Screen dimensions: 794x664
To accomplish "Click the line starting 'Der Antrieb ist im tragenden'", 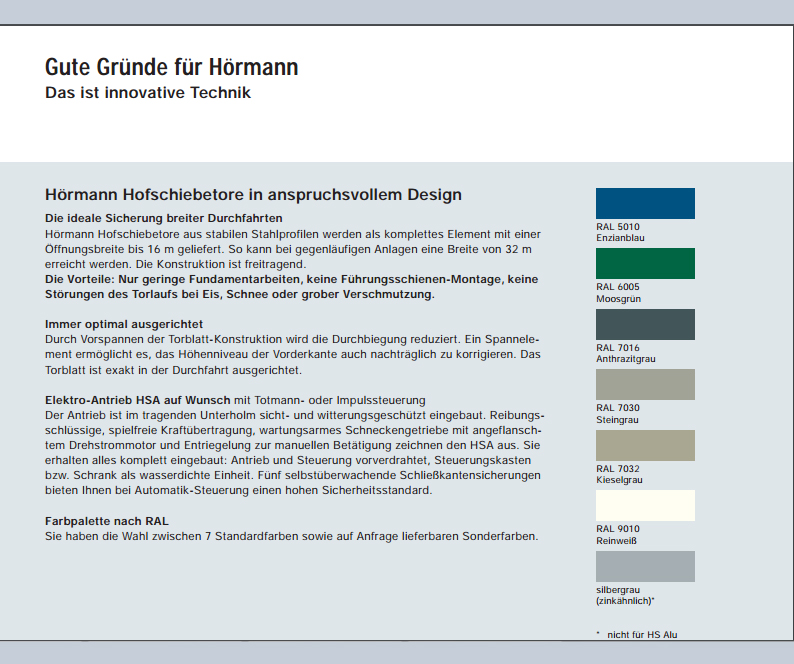I will 295,415.
